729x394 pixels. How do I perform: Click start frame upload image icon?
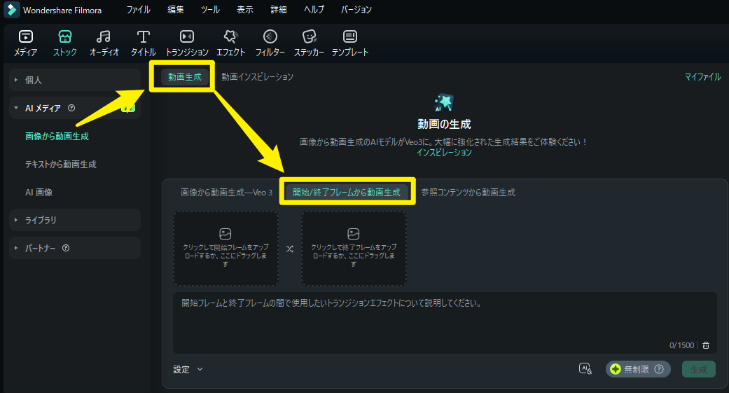click(x=225, y=234)
